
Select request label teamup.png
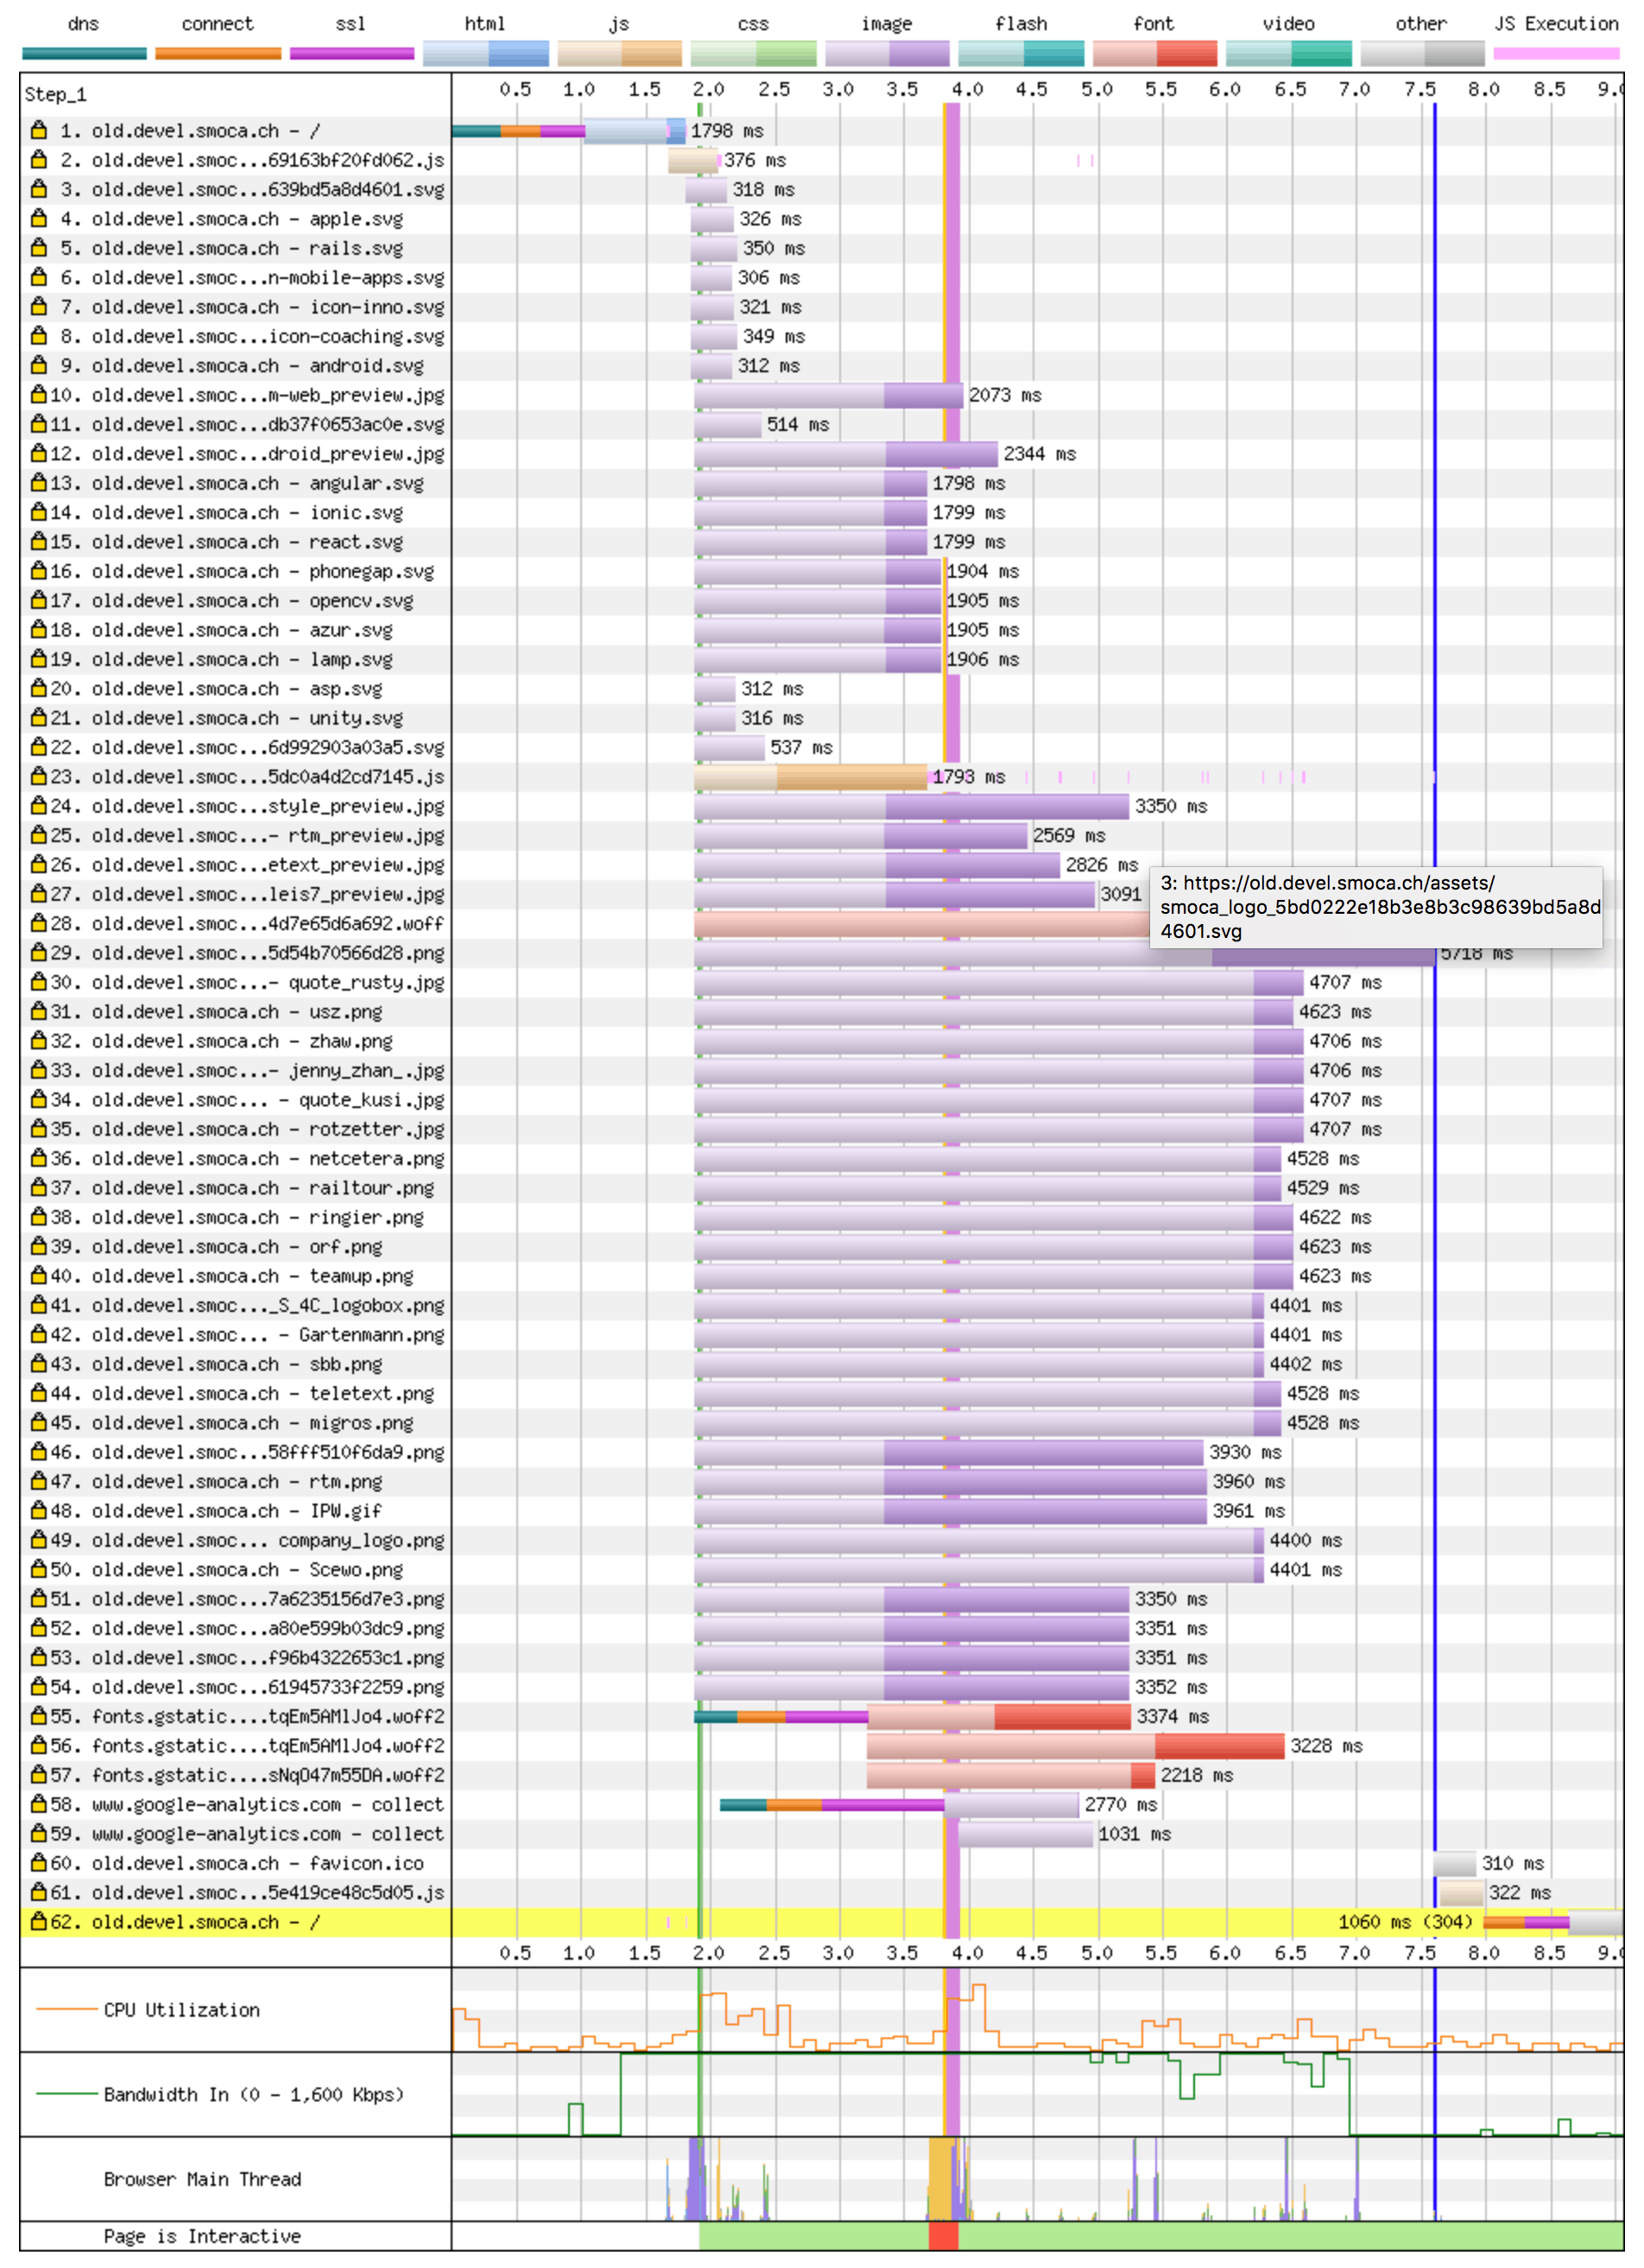pos(253,1276)
